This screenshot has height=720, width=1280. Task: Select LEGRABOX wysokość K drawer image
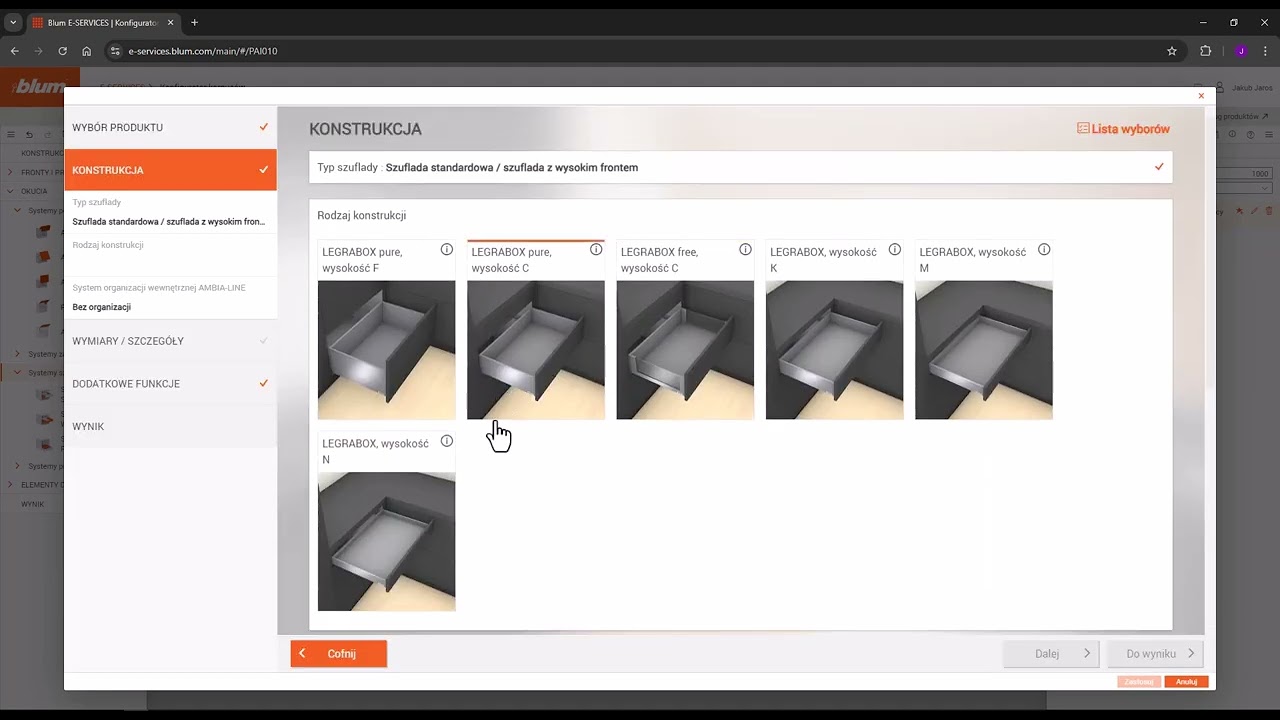pos(834,350)
